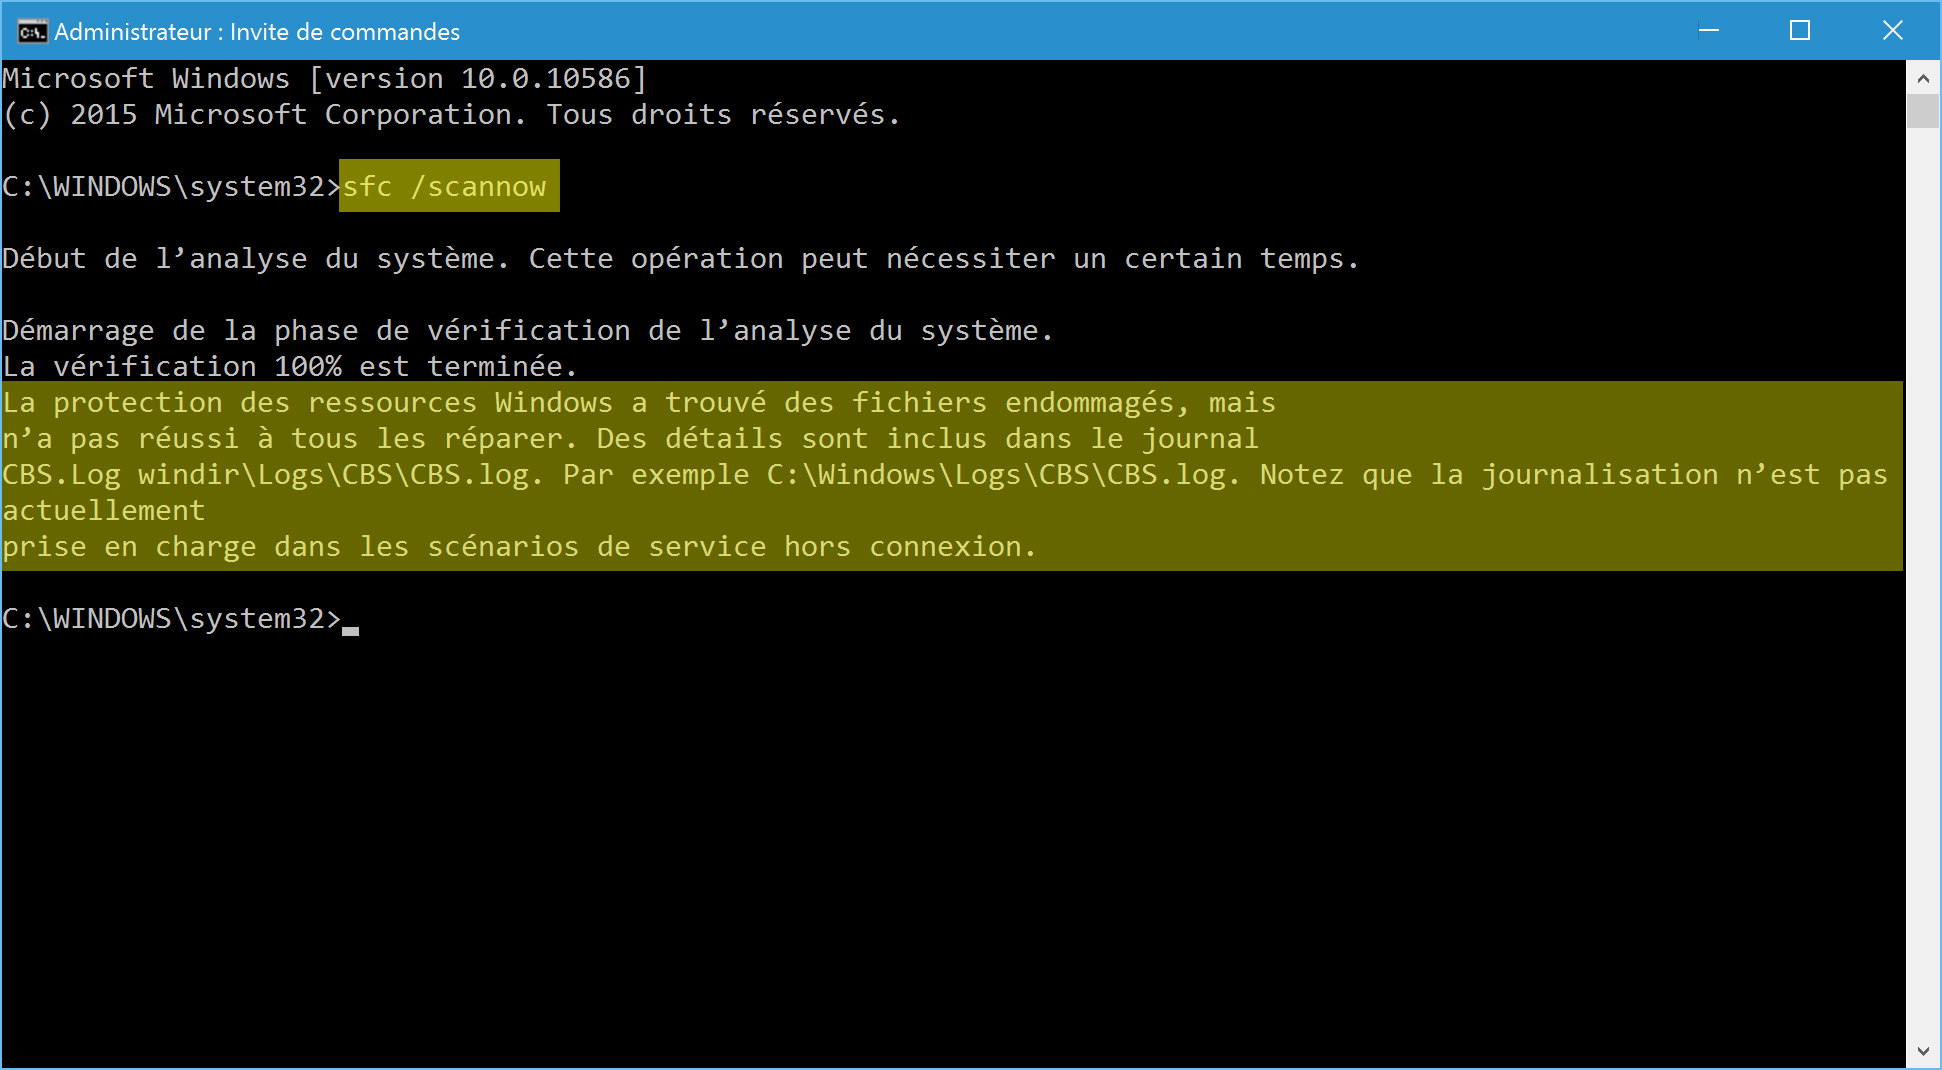1942x1070 pixels.
Task: Click the blinking cursor at the prompt
Action: 350,631
